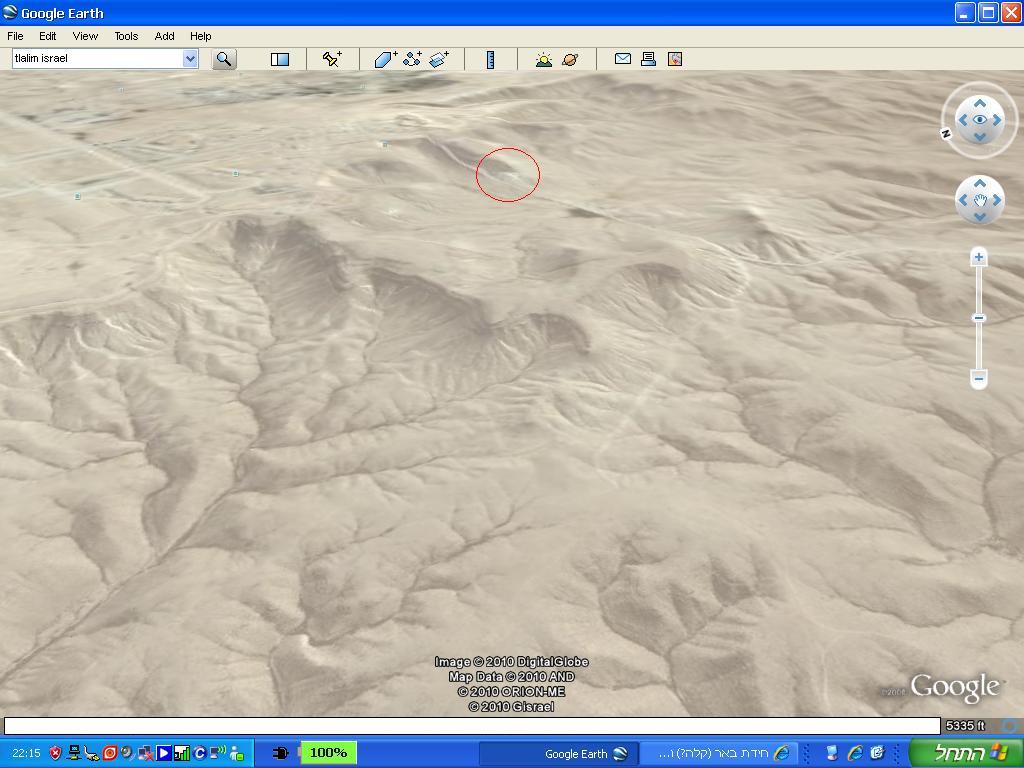This screenshot has width=1024, height=768.
Task: Click the View in Google Maps icon
Action: 675,59
